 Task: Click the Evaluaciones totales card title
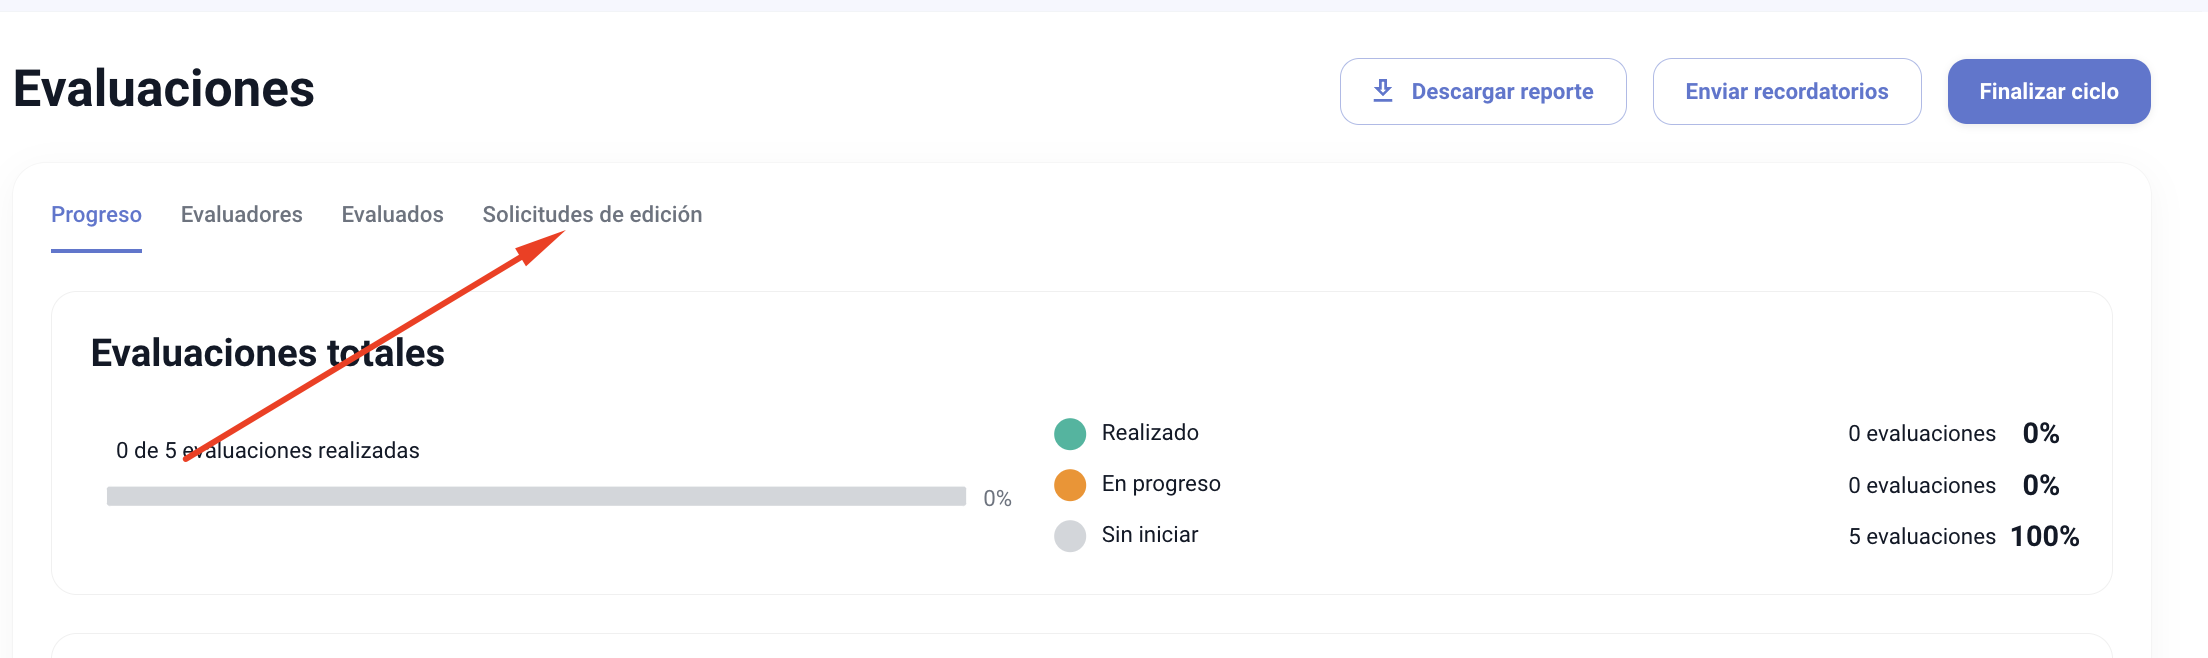[268, 353]
